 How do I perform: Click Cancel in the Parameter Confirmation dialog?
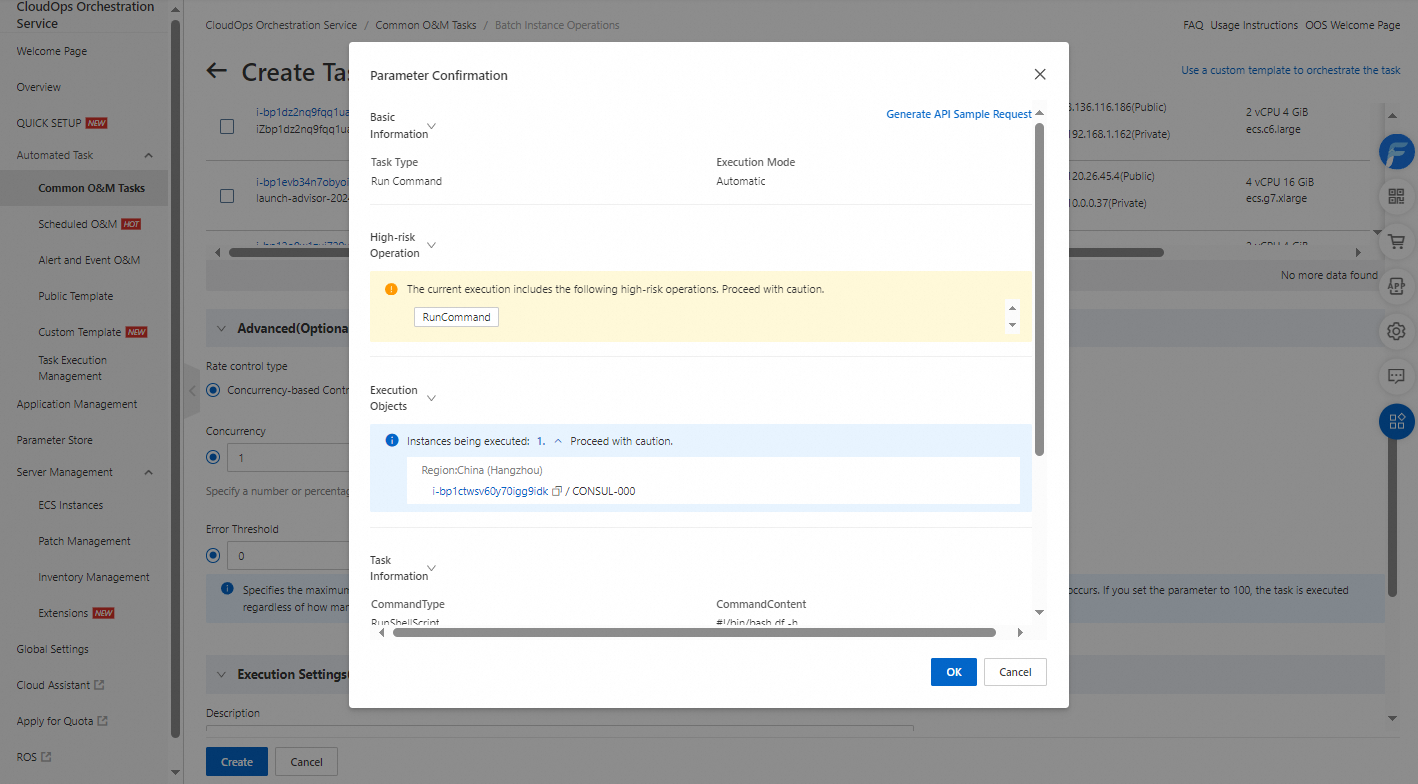pyautogui.click(x=1015, y=672)
